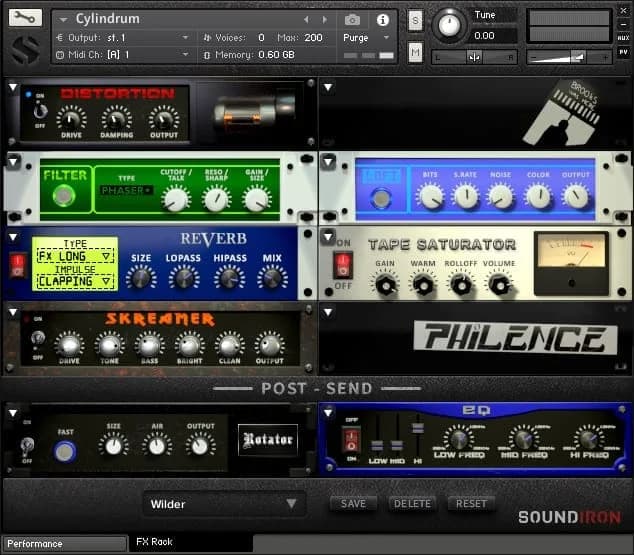Mute the instrument with M button

click(415, 52)
